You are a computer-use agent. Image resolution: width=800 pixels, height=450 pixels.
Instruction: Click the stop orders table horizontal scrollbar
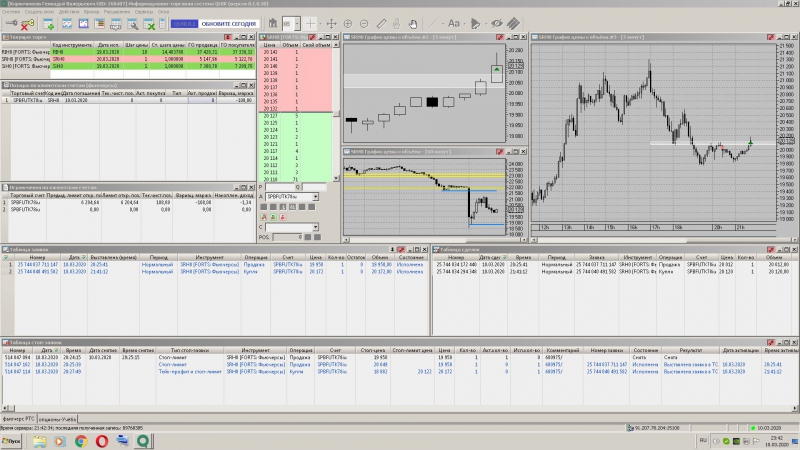tap(399, 408)
